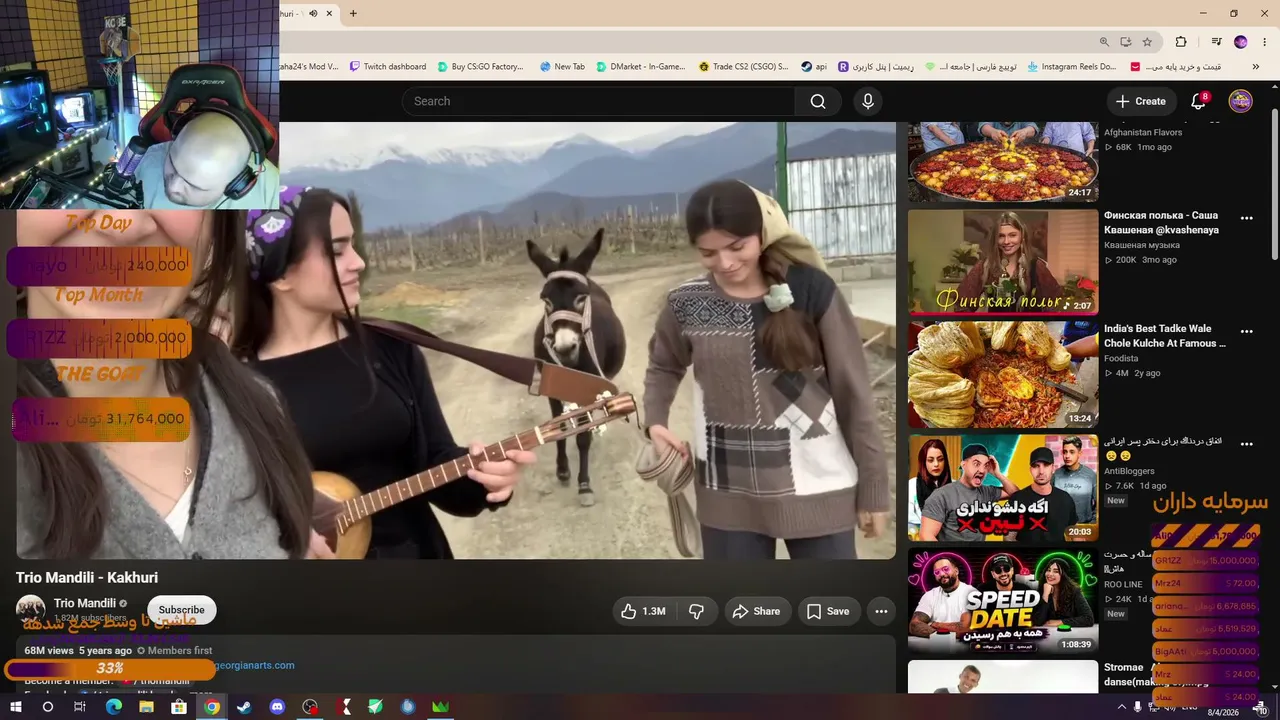Open the AntiBloggers 20:03 video thumbnail
Screen dimensions: 1280x720
1003,488
